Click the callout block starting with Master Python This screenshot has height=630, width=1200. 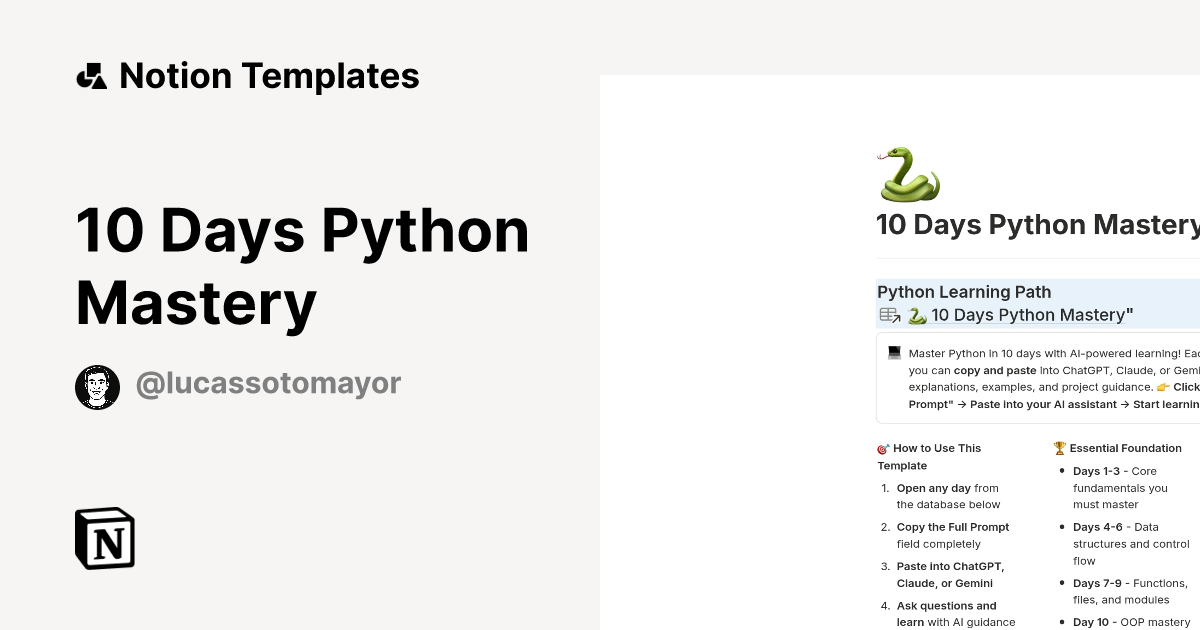point(1040,378)
